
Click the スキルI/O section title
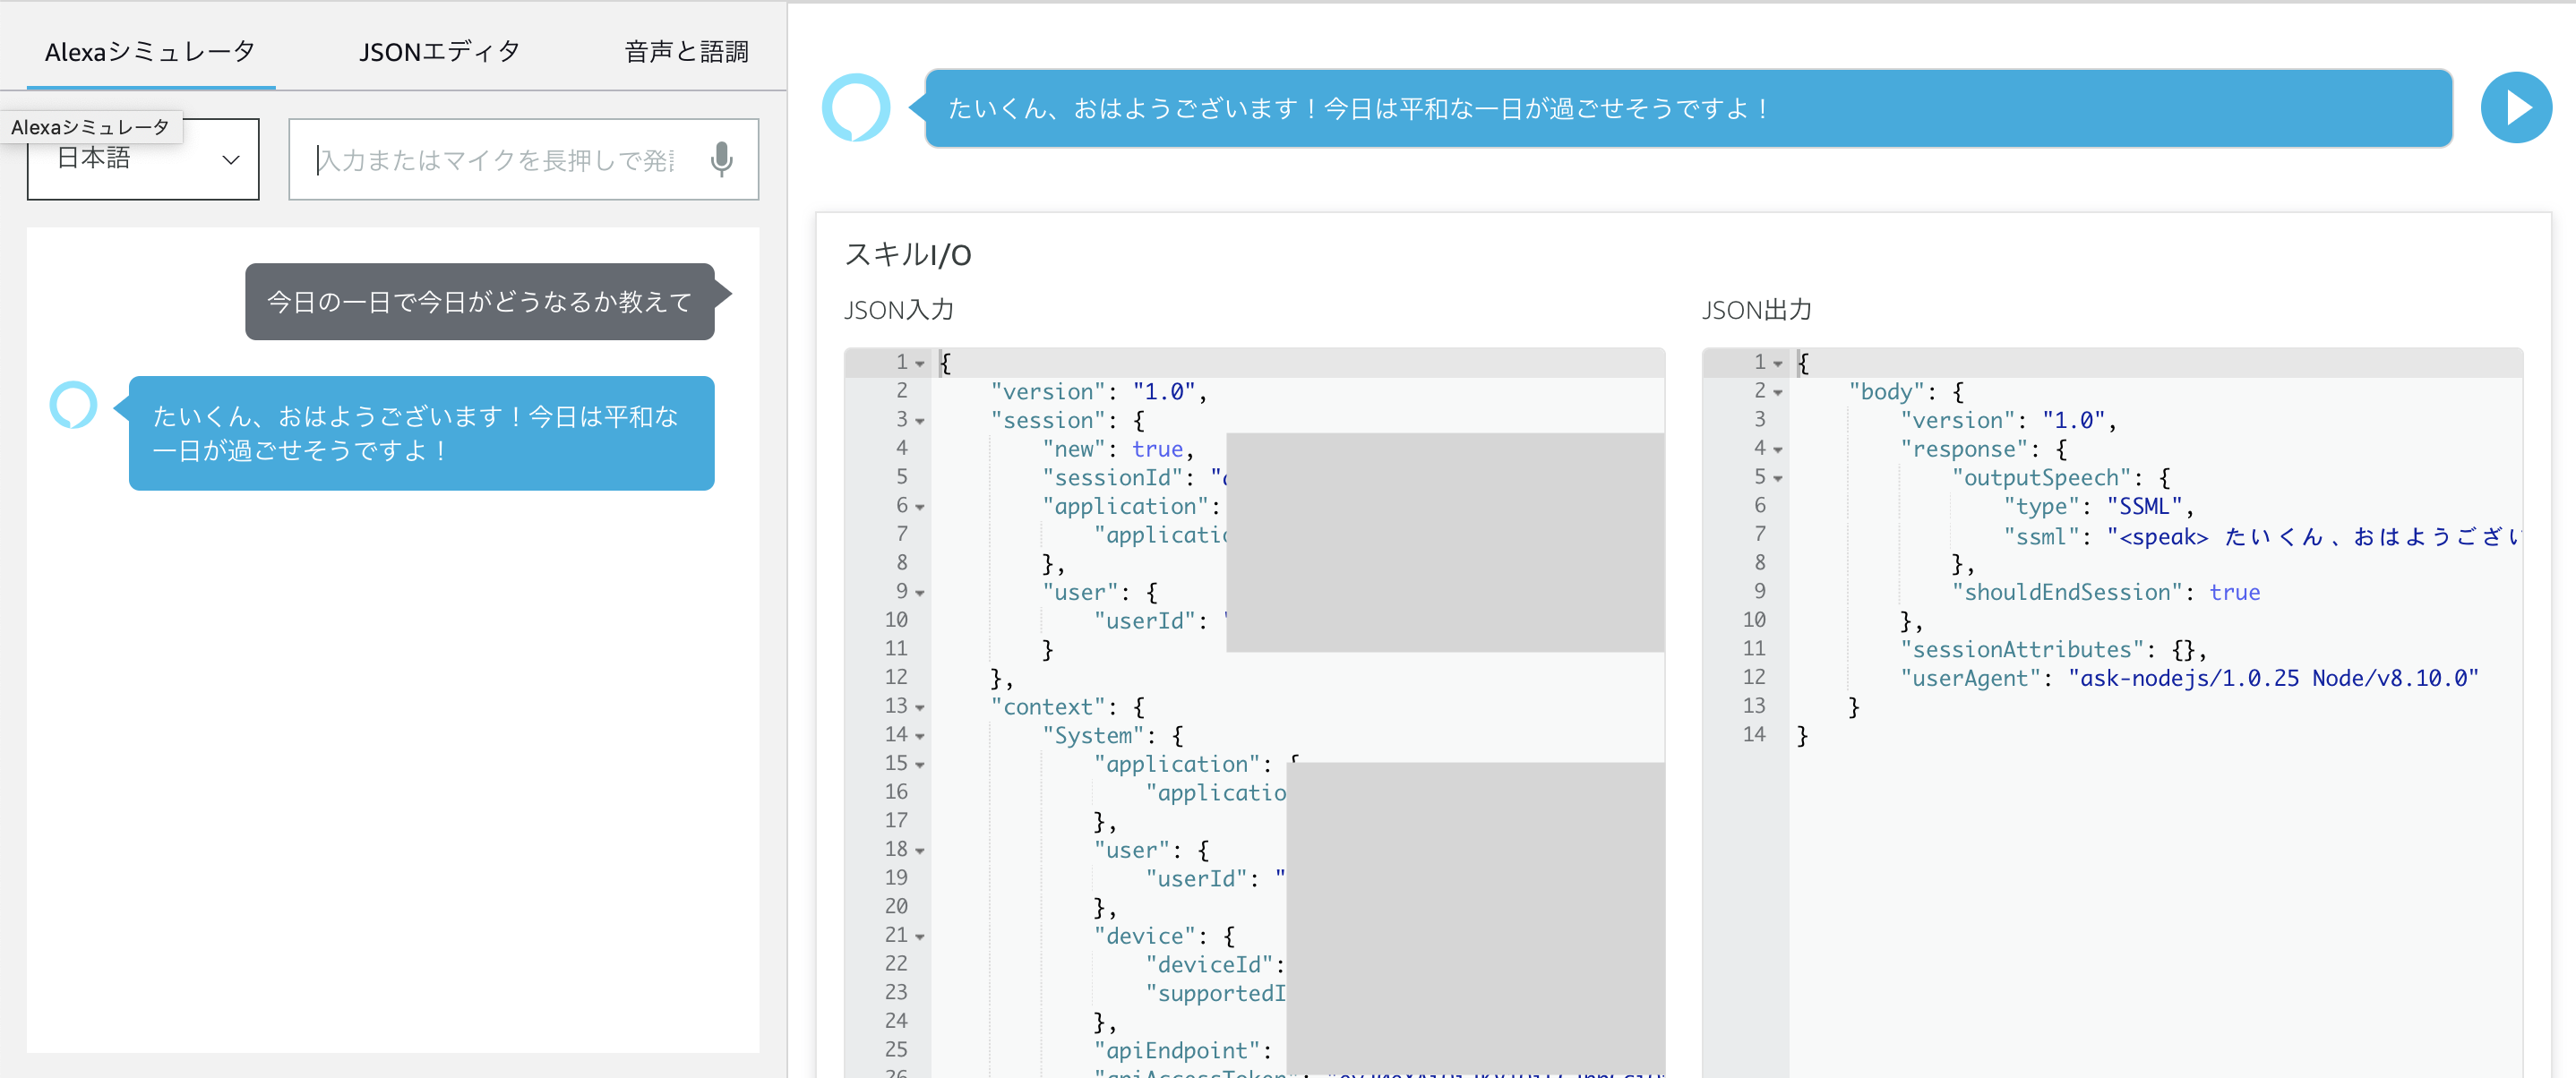click(x=908, y=255)
